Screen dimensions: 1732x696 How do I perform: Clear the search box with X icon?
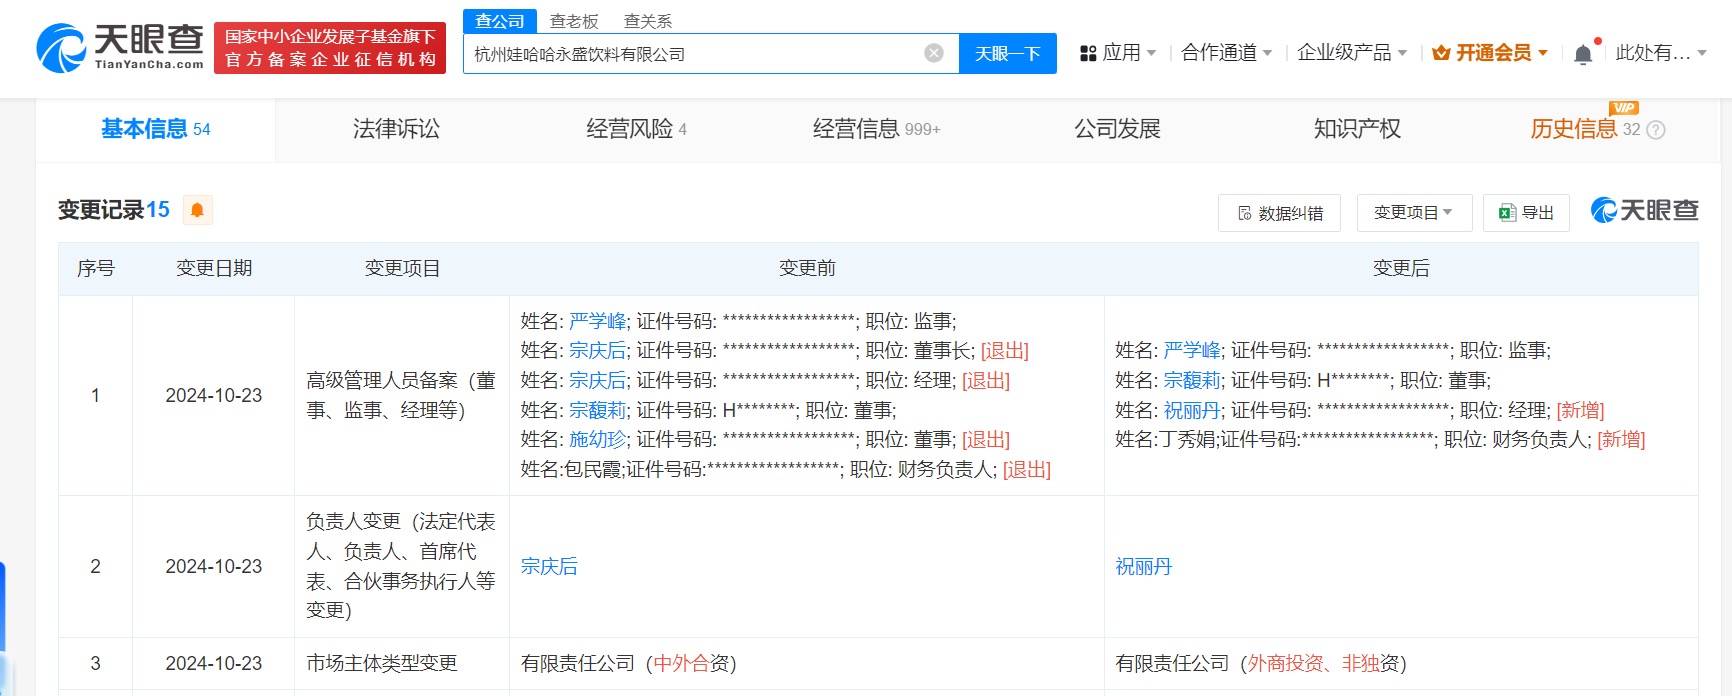click(933, 54)
